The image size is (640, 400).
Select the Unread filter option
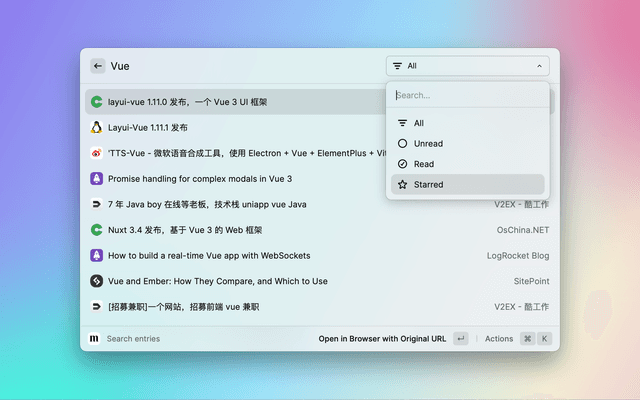point(428,143)
